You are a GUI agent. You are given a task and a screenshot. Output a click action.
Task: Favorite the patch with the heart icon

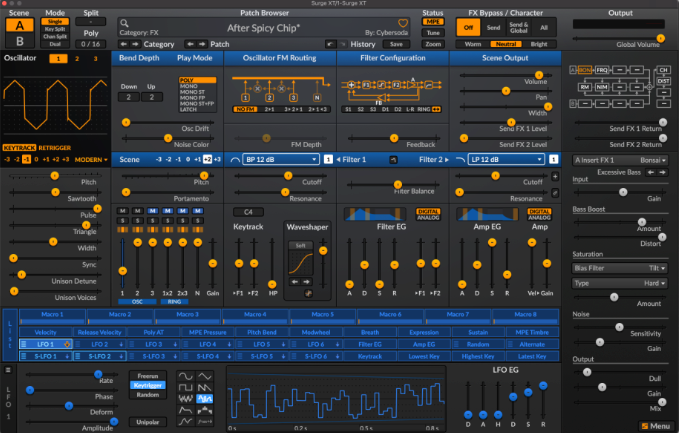coord(403,23)
